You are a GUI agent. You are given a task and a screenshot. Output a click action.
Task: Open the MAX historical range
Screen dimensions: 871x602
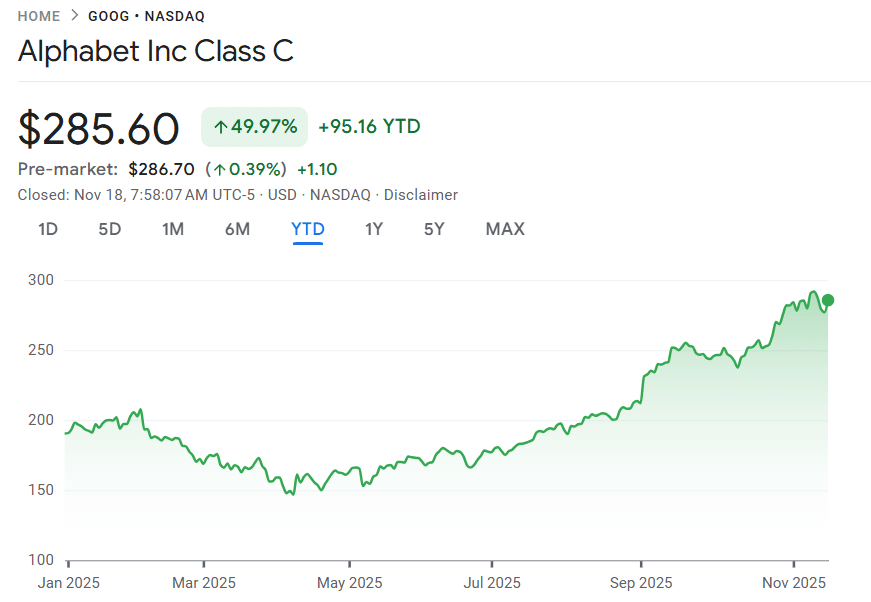pos(504,229)
